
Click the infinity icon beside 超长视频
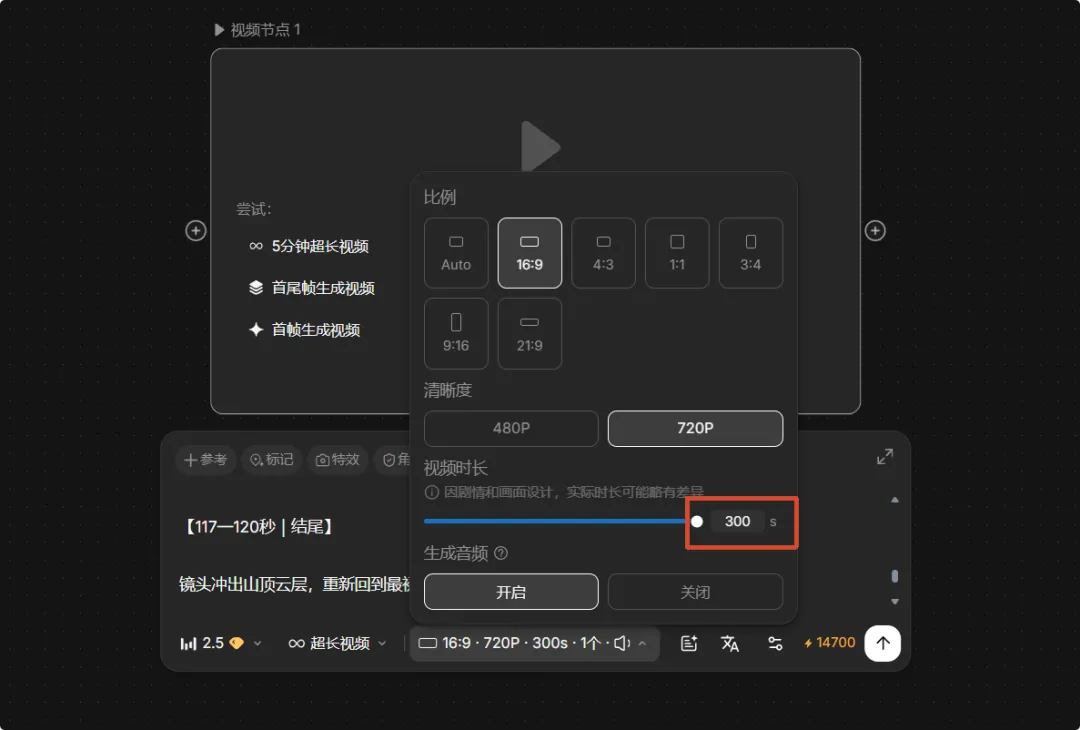pos(296,643)
